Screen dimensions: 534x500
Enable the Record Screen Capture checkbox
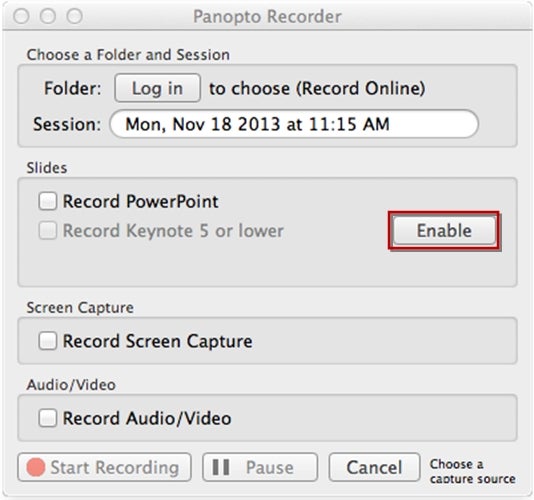[47, 341]
